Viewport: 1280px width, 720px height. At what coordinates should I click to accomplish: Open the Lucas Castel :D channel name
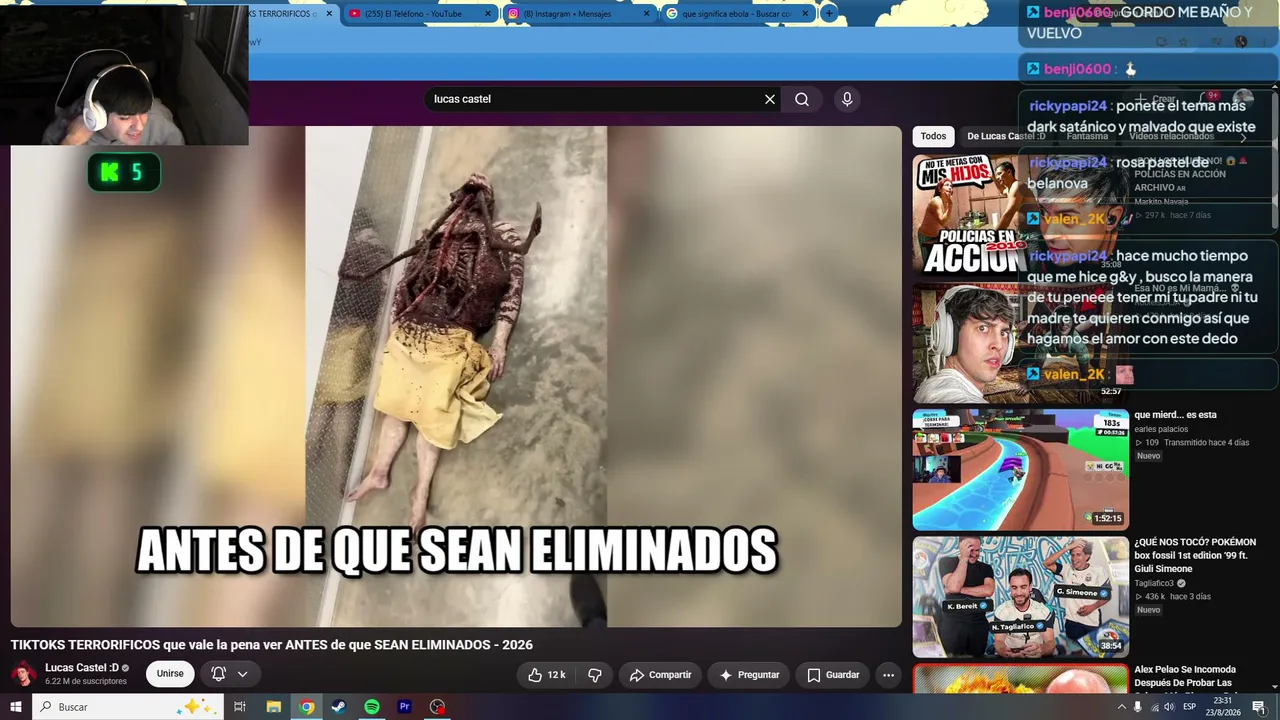click(x=82, y=668)
